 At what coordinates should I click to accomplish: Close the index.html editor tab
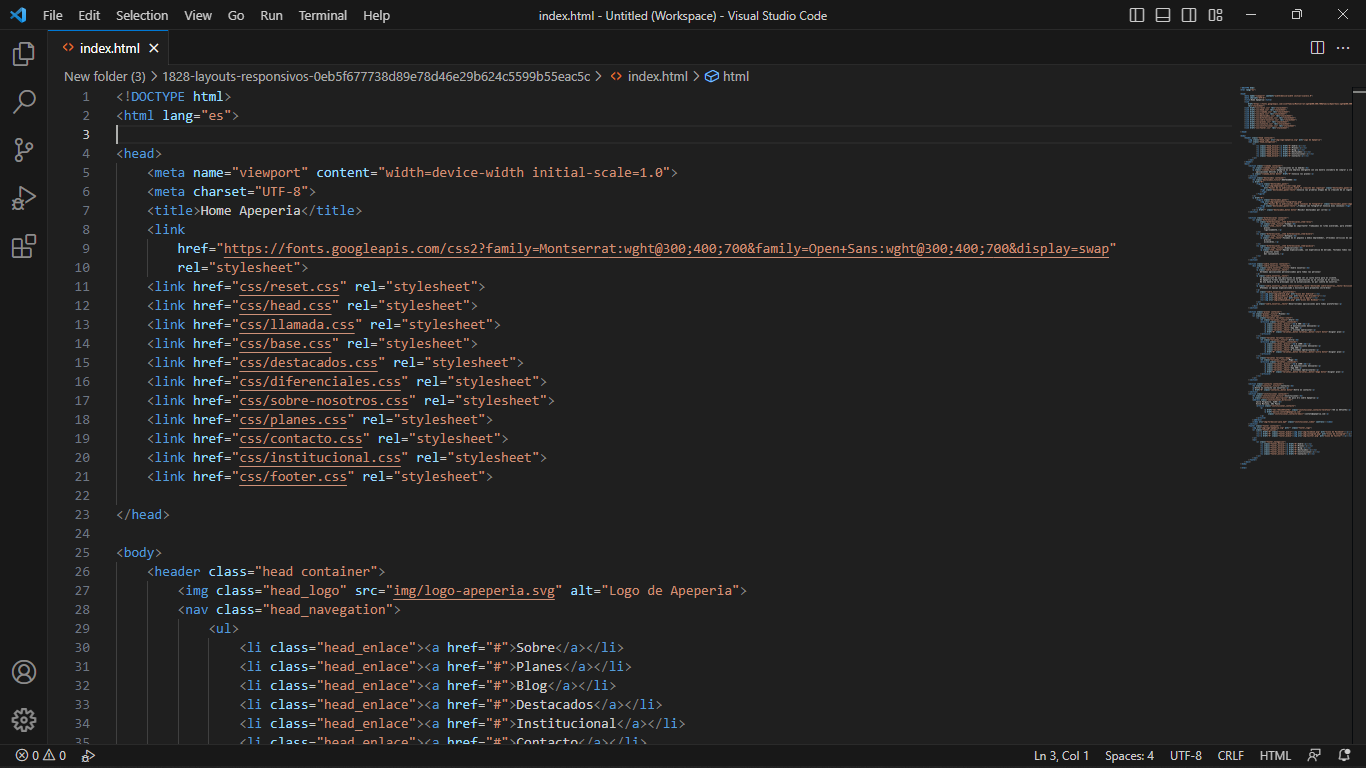(154, 48)
